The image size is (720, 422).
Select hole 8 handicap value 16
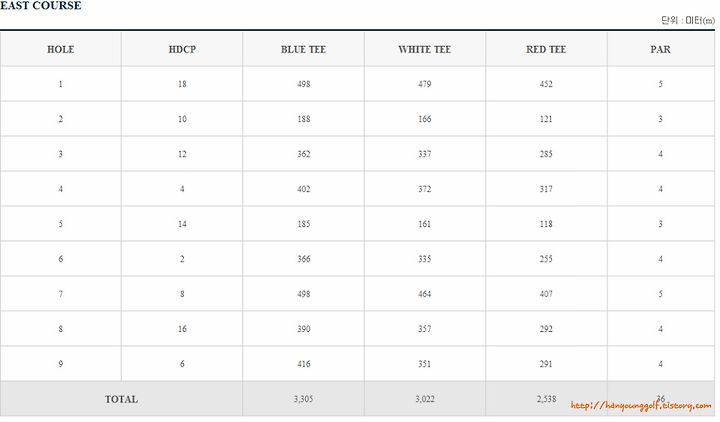click(182, 329)
